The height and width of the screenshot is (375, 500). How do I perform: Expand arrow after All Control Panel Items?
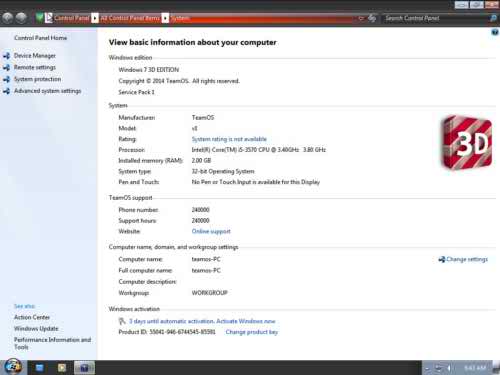165,18
